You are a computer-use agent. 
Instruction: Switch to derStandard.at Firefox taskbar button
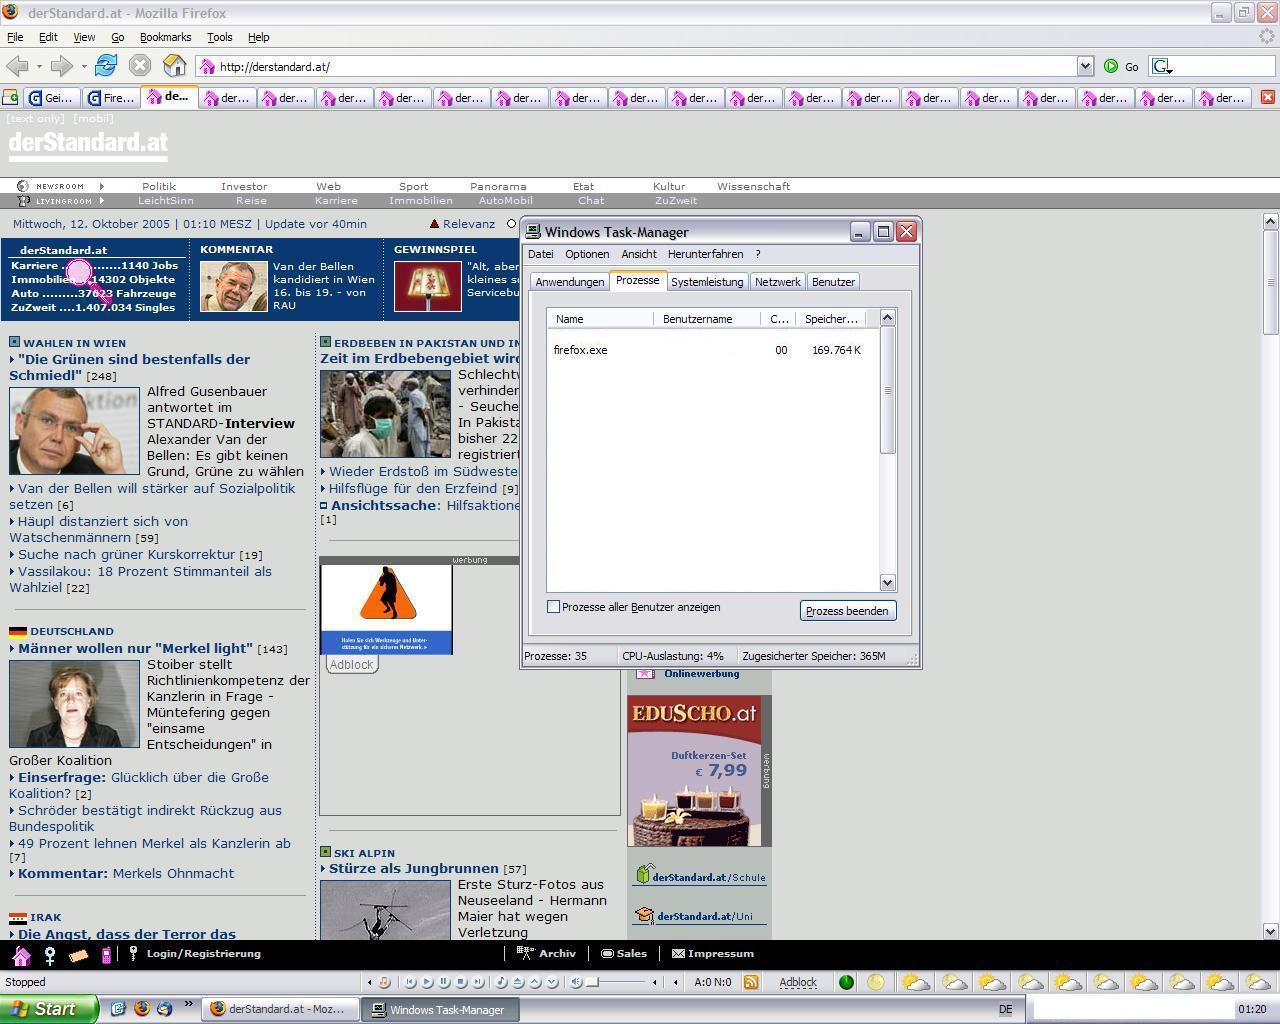click(280, 1009)
